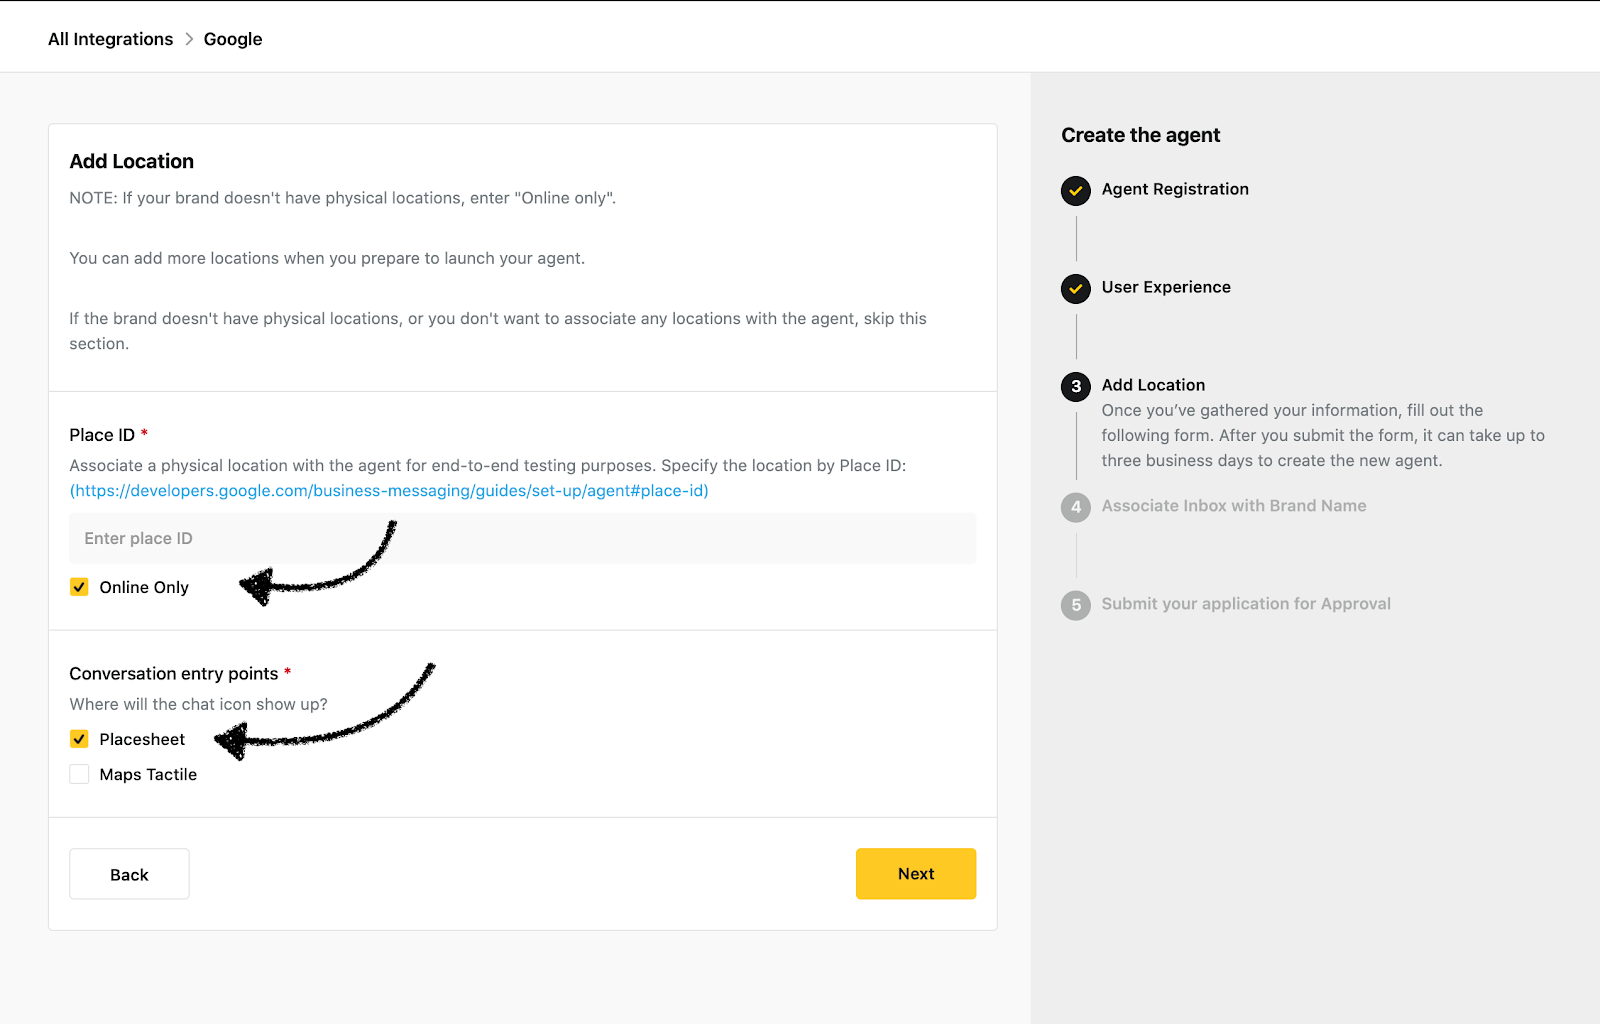The height and width of the screenshot is (1024, 1600).
Task: Click the User Experience completed checkmark icon
Action: click(1076, 288)
